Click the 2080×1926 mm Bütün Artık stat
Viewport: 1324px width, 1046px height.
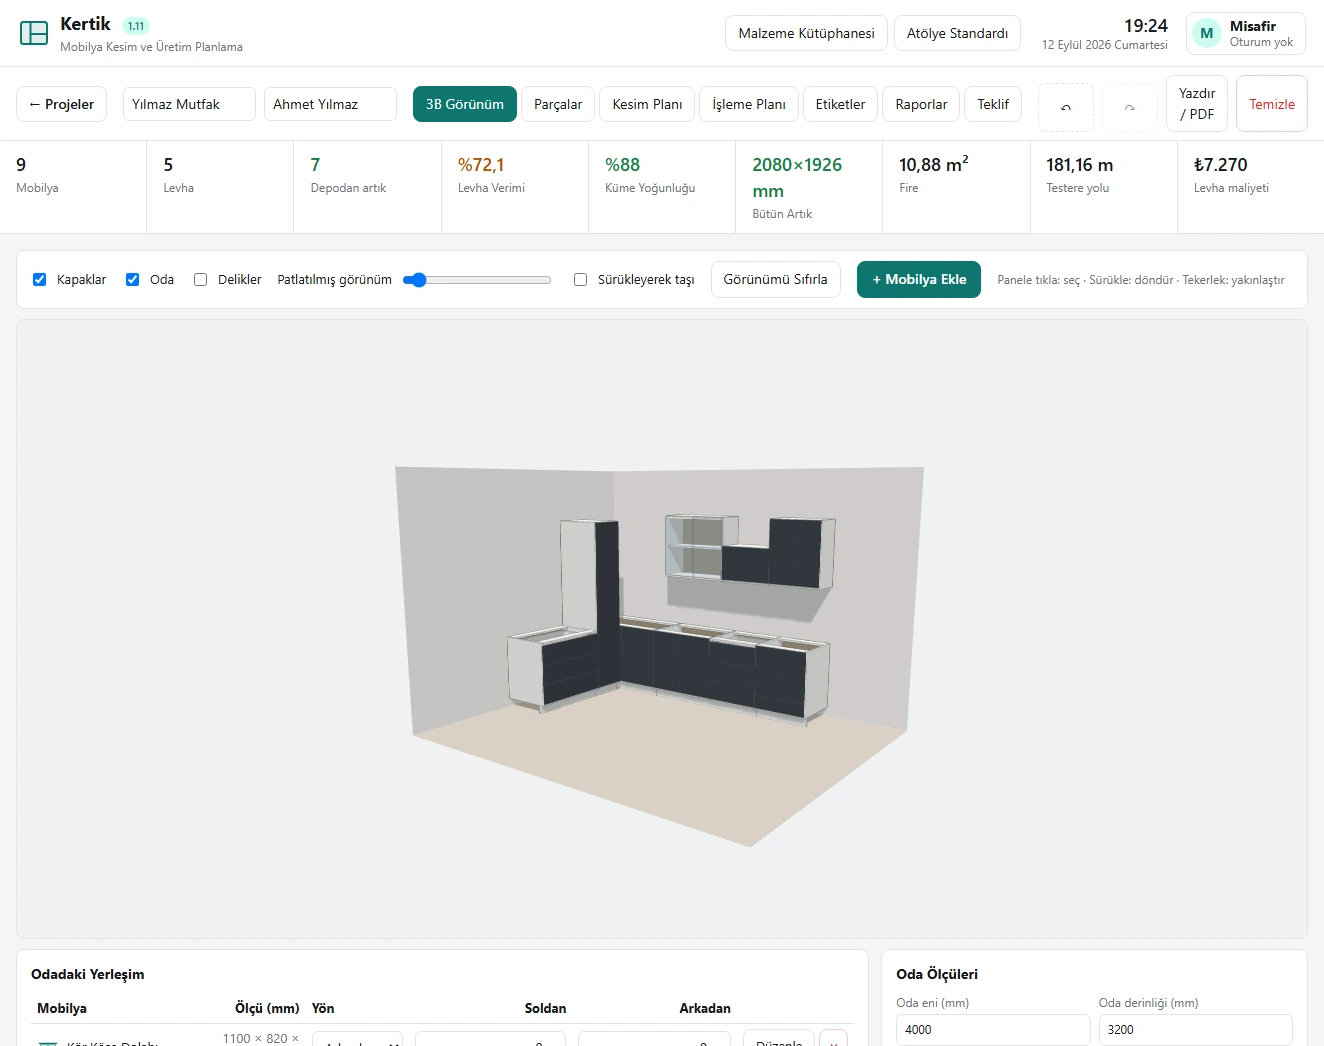click(x=809, y=187)
